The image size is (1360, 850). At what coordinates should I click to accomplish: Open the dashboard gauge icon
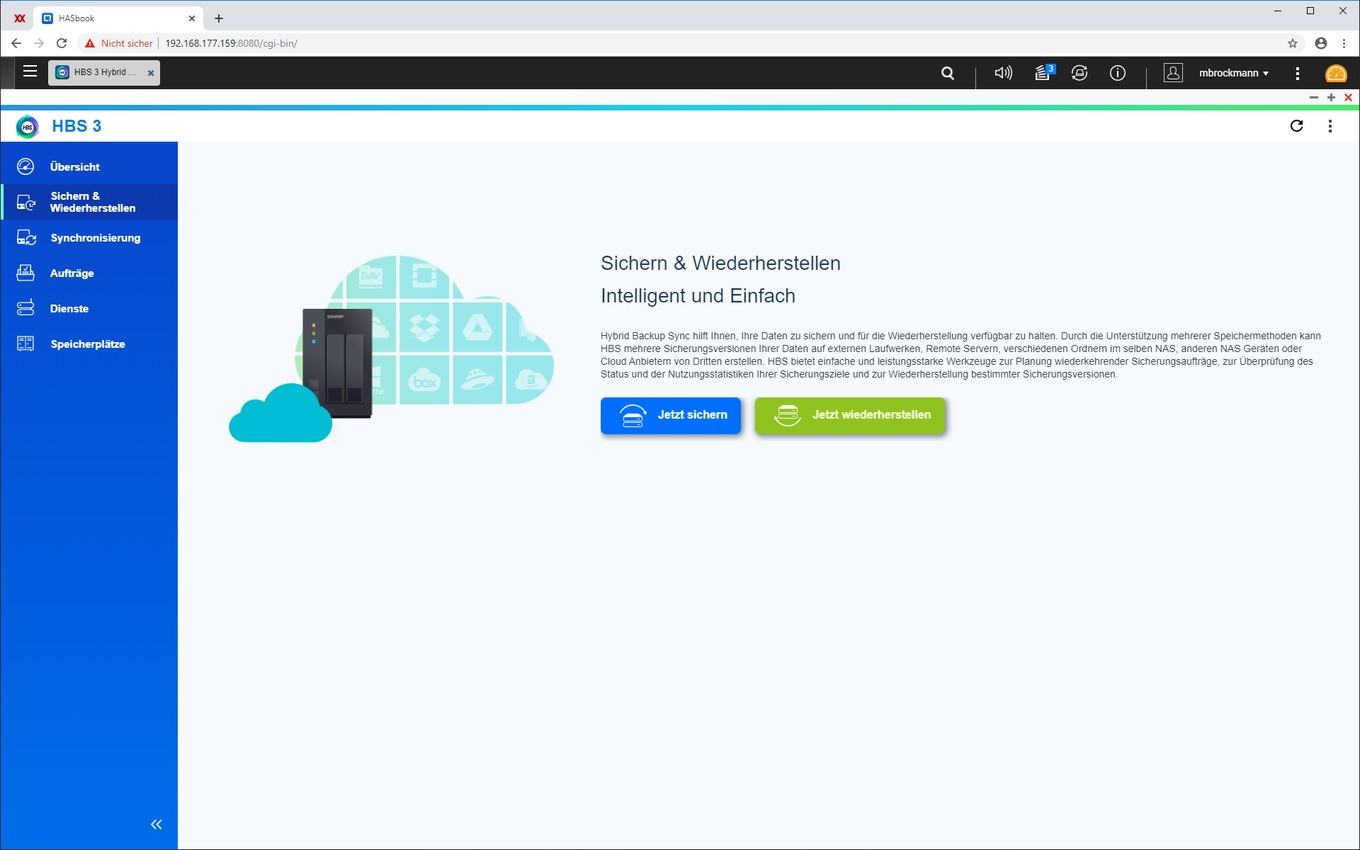point(1335,73)
